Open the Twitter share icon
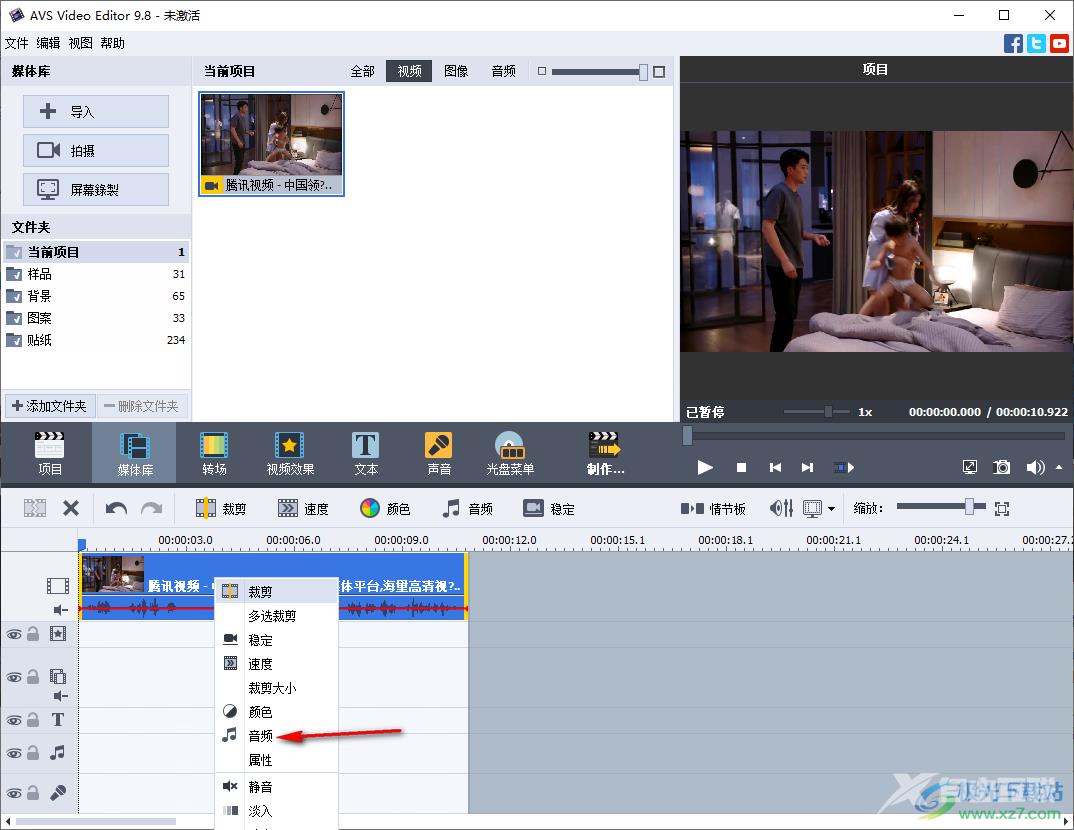Image resolution: width=1074 pixels, height=830 pixels. [1036, 44]
